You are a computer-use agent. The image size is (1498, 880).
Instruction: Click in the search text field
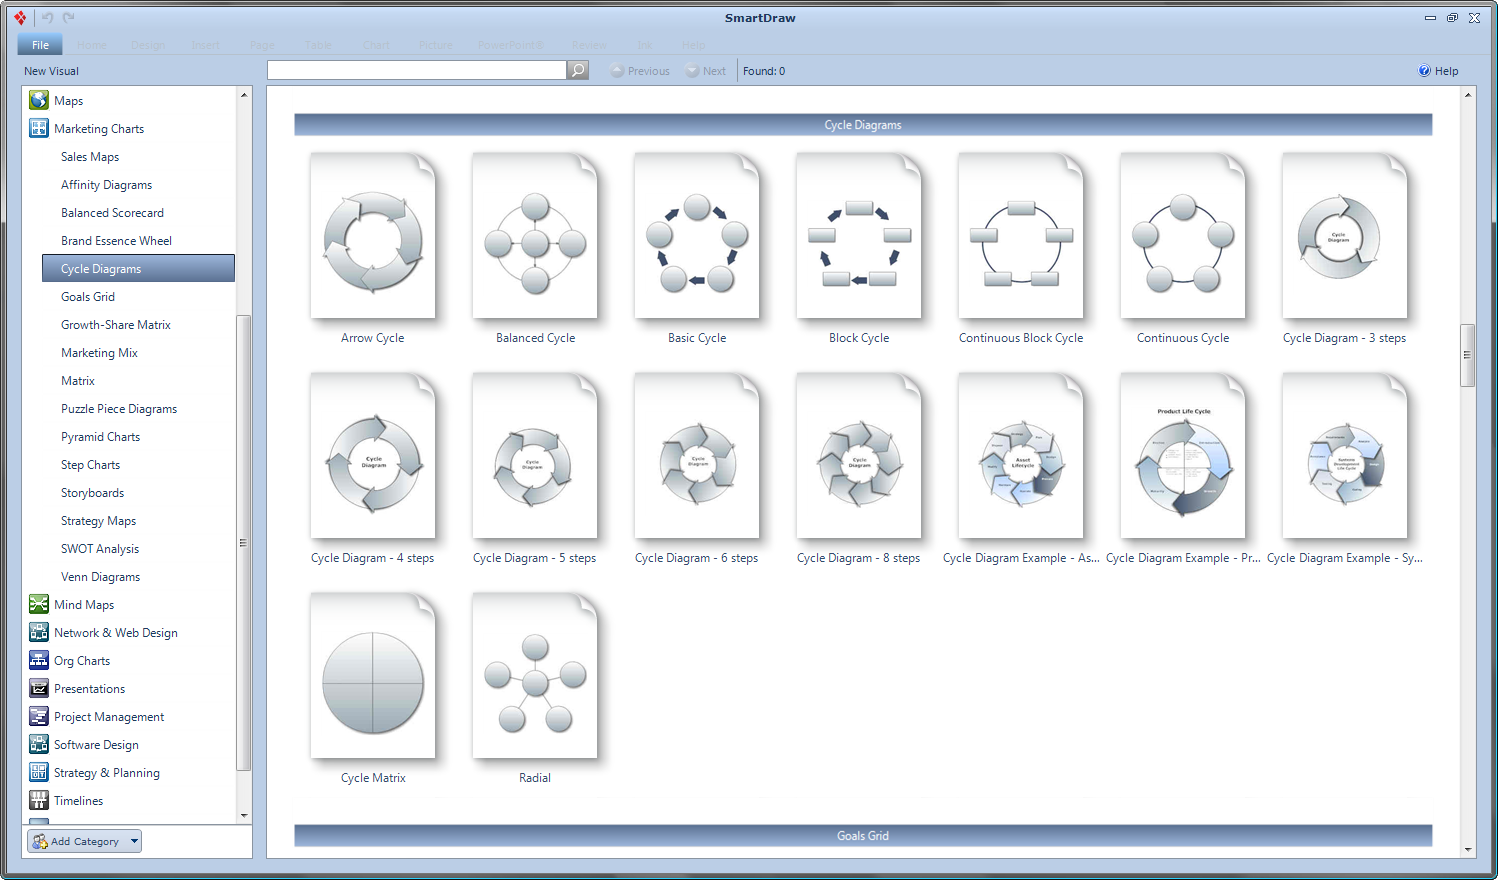tap(416, 70)
